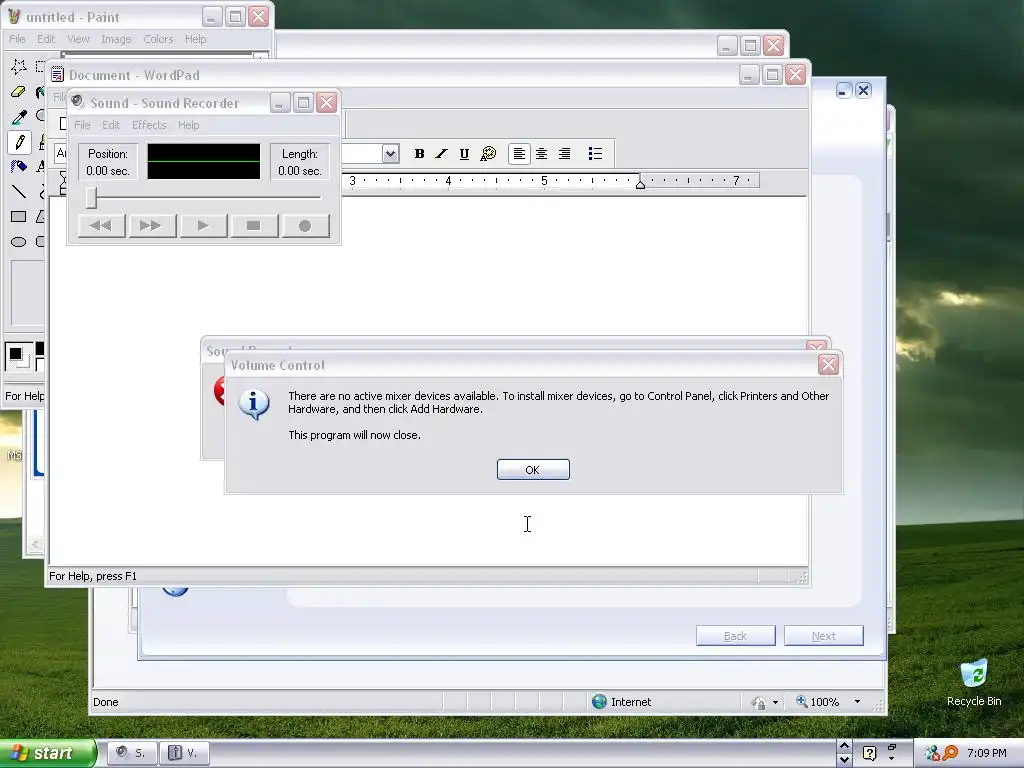
Task: Click the help question-mark icon on taskbar
Action: (x=869, y=753)
